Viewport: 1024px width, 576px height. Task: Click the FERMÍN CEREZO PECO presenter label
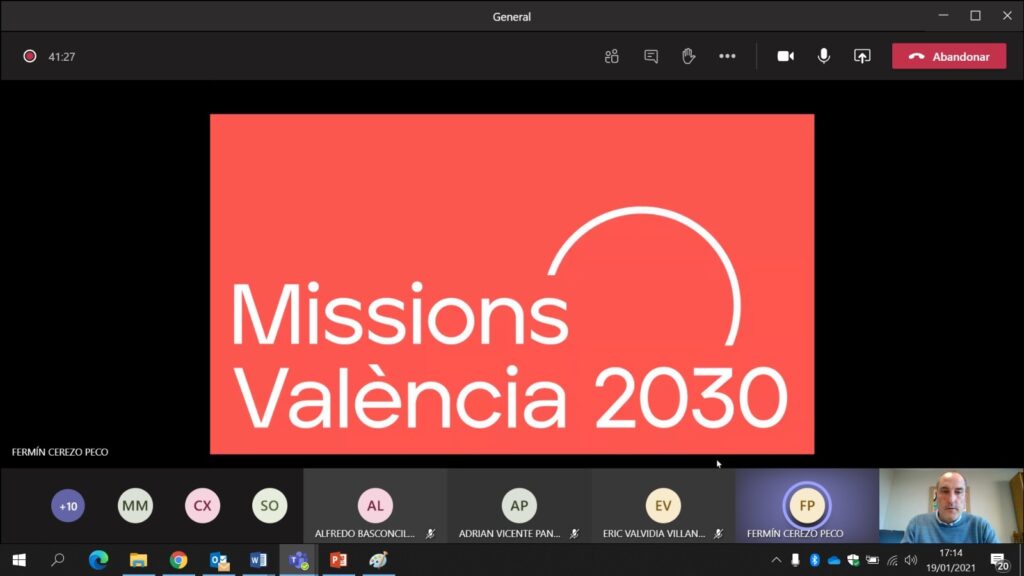pos(60,452)
